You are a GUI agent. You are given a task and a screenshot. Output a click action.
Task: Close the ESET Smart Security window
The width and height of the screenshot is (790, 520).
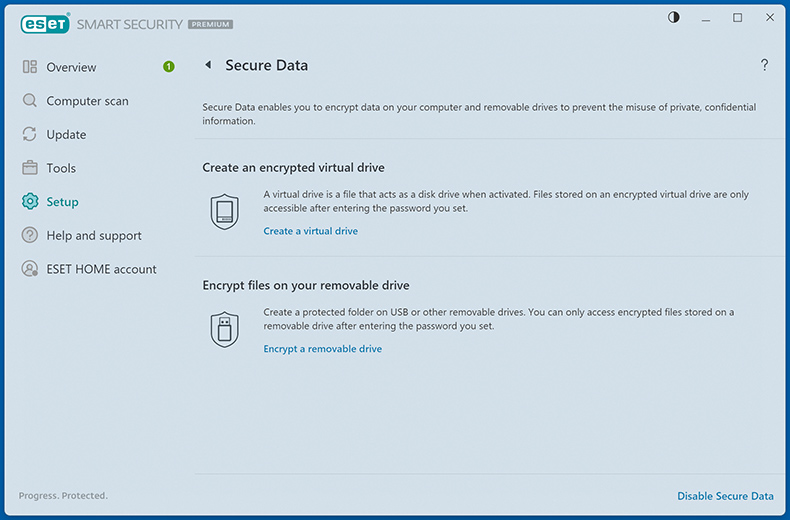[x=770, y=18]
